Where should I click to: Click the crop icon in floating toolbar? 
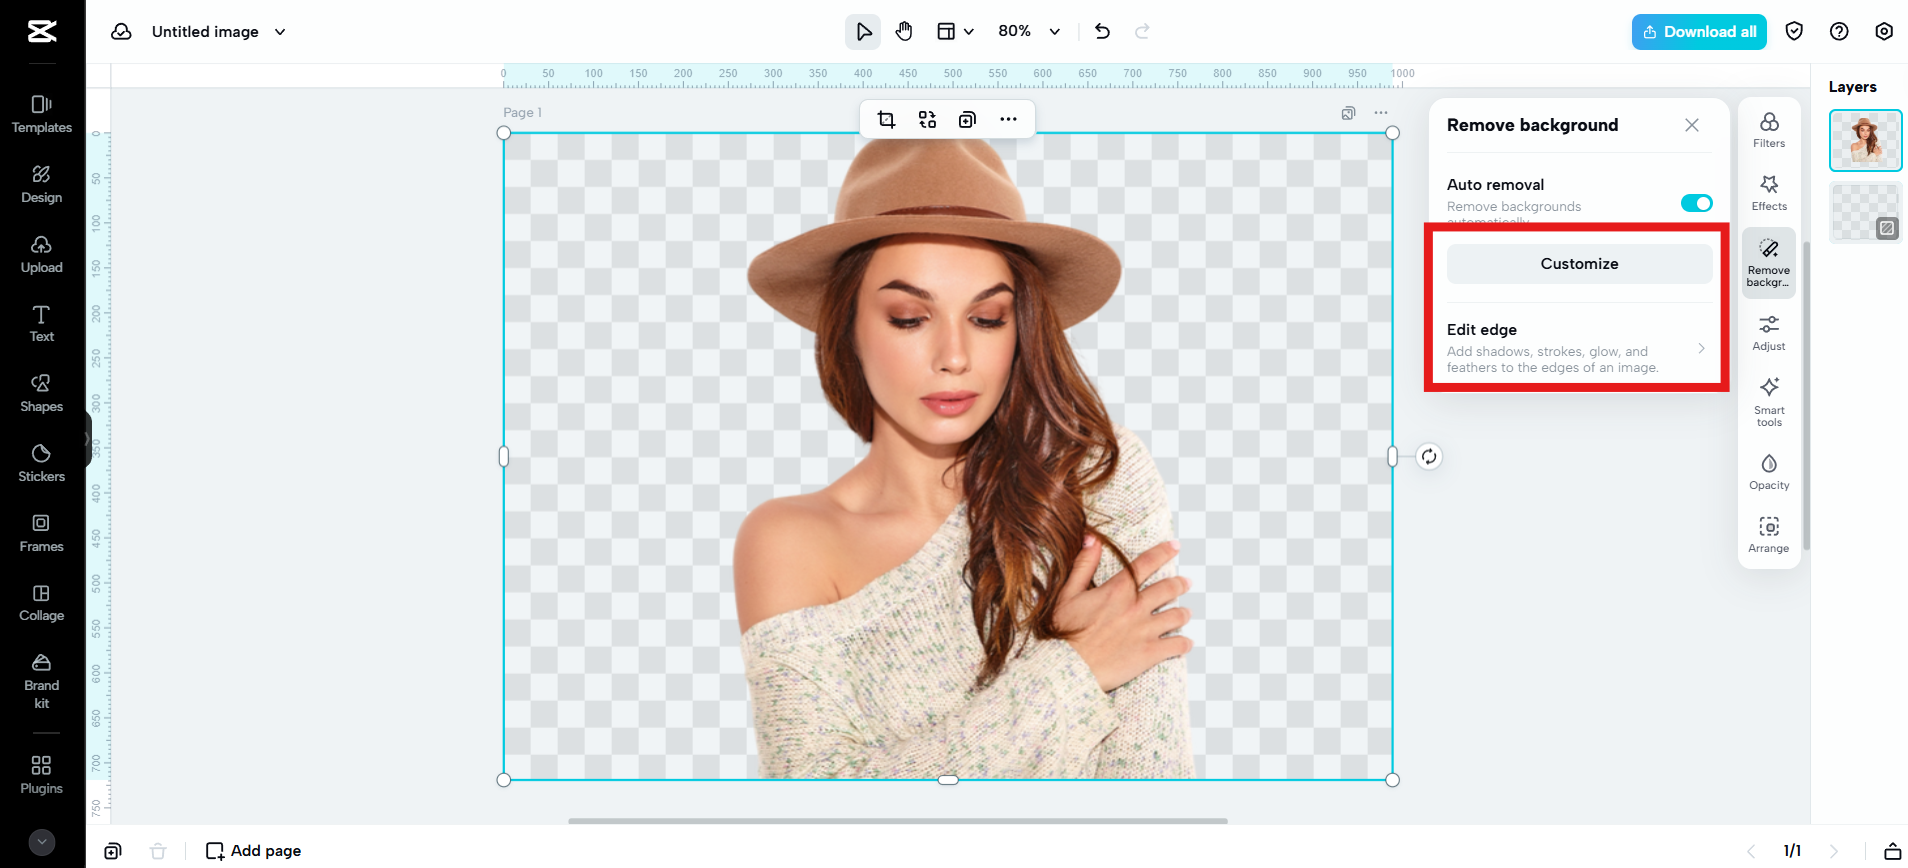[x=886, y=120]
